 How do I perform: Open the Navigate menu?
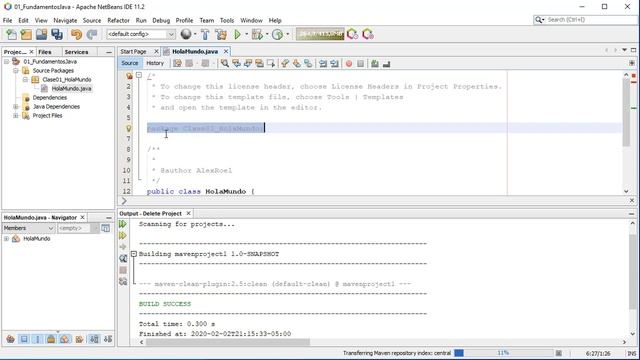(65, 20)
